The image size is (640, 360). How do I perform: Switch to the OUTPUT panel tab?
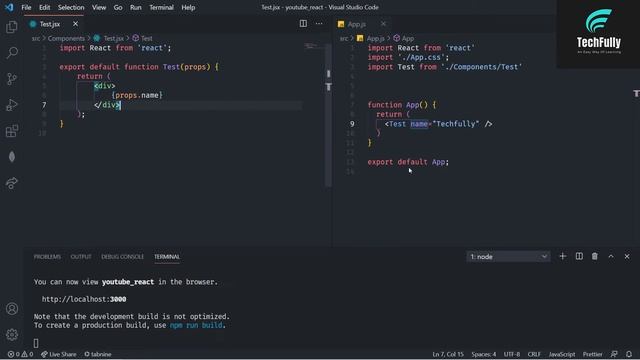coord(81,257)
